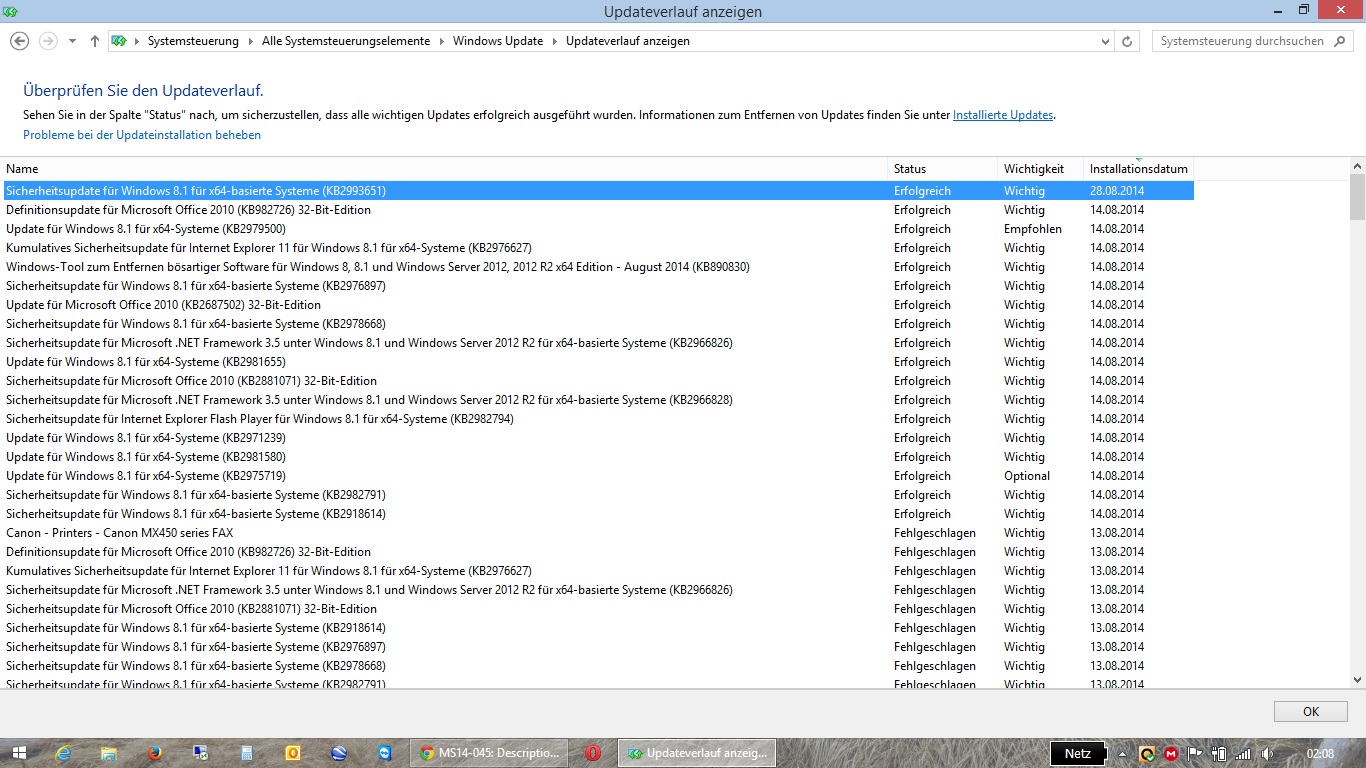This screenshot has height=768, width=1366.
Task: Select the Flash Player KB2982794 update row
Action: tap(598, 419)
